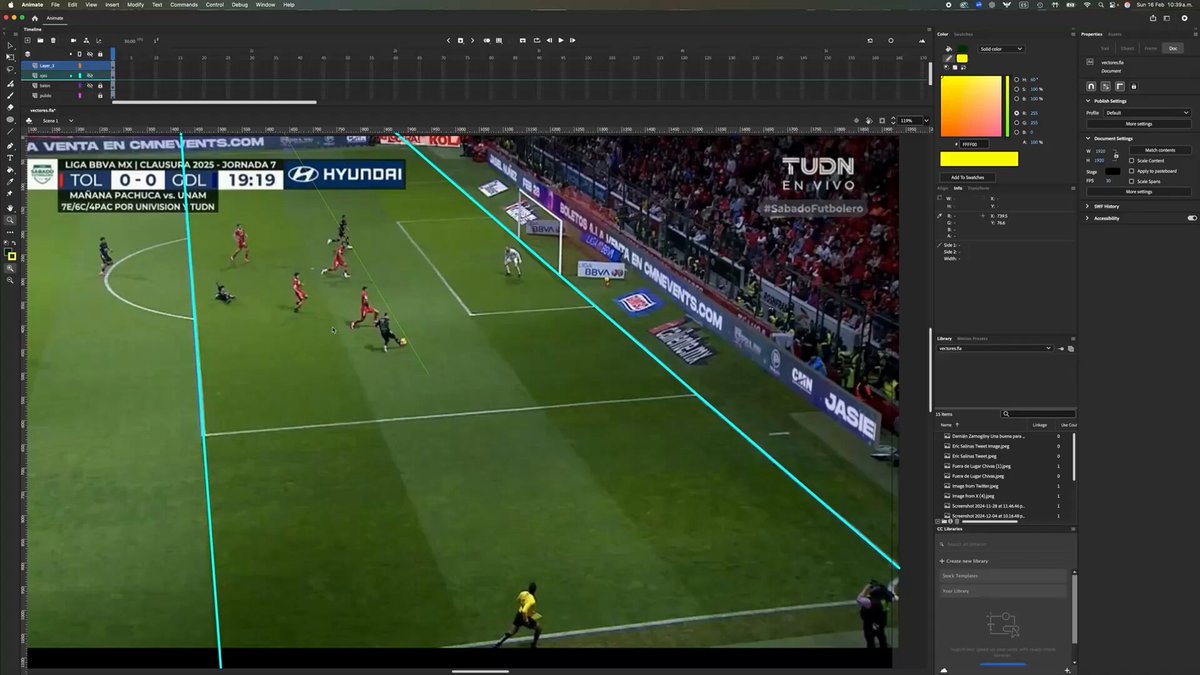This screenshot has height=675, width=1200.
Task: Expand the SWF History section
Action: pos(1087,206)
